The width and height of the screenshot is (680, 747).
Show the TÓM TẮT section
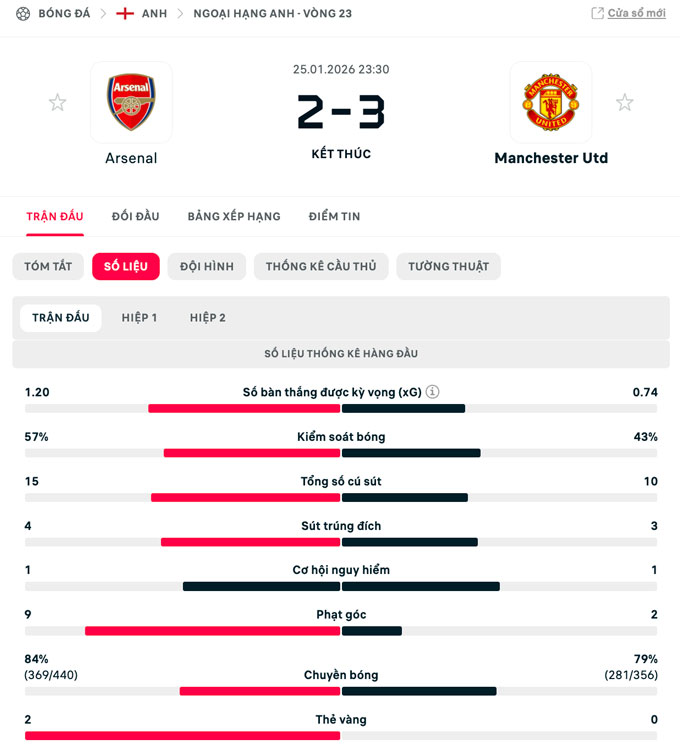(x=48, y=266)
